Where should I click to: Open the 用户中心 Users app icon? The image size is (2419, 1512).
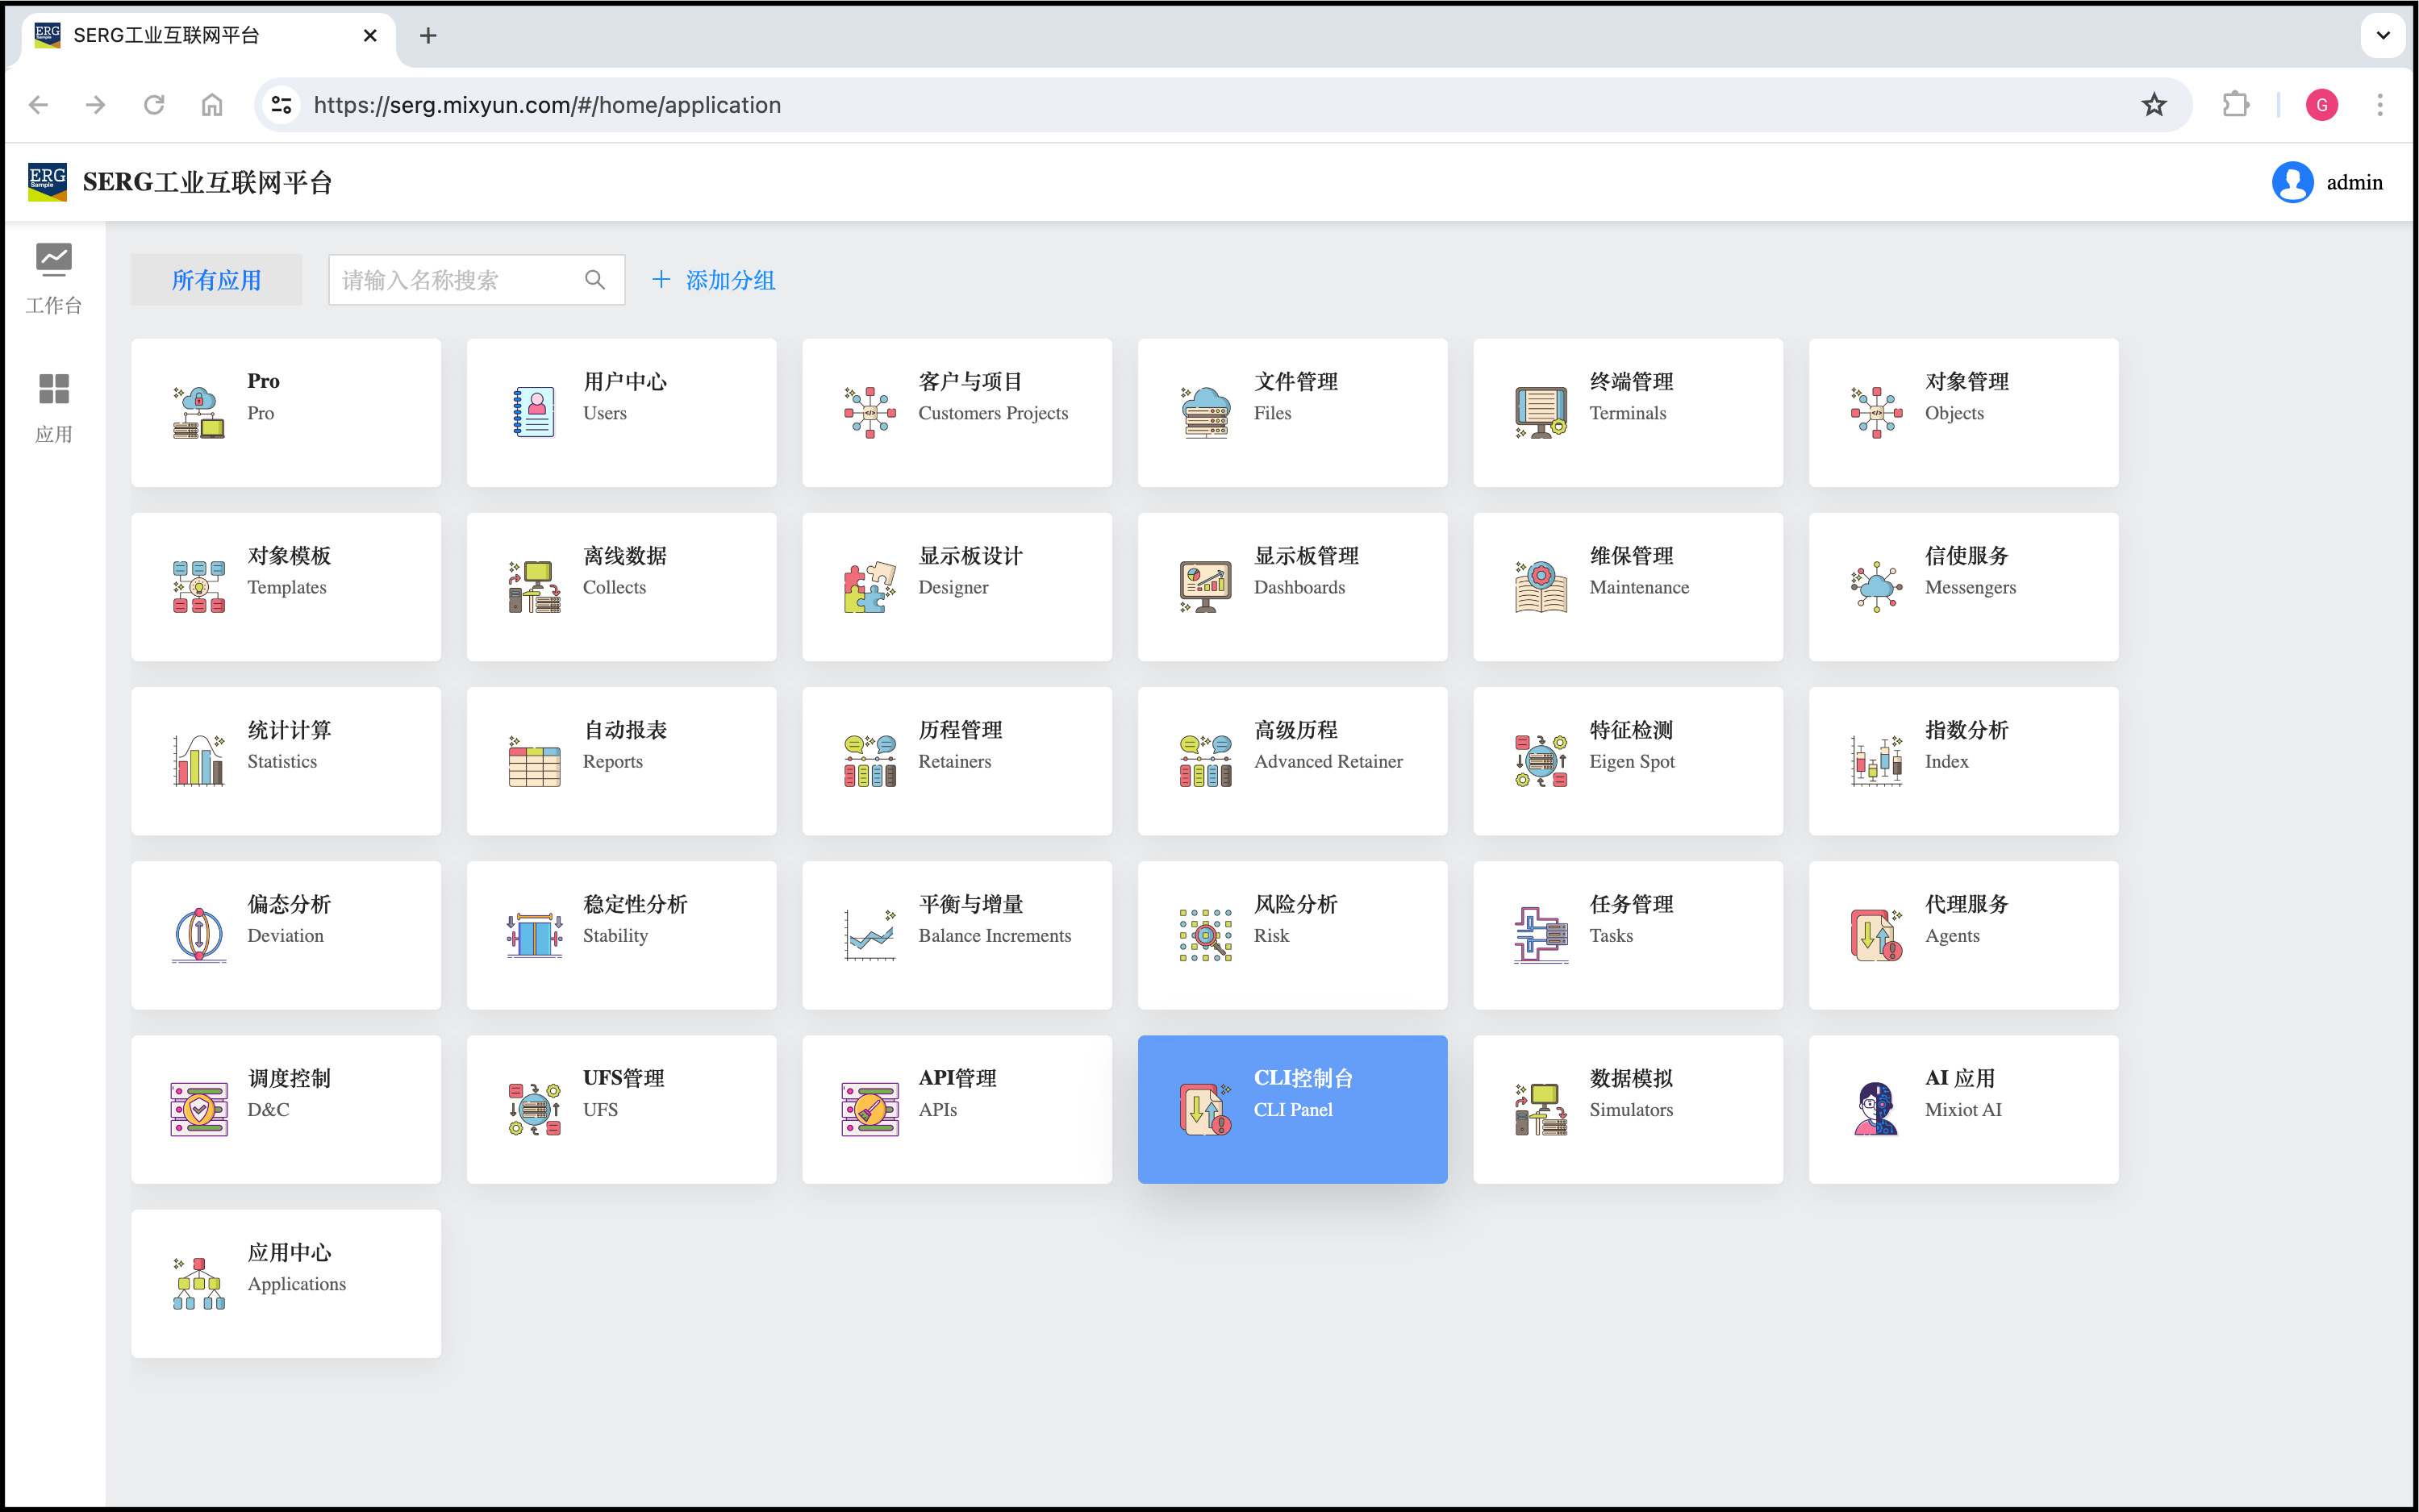click(534, 412)
